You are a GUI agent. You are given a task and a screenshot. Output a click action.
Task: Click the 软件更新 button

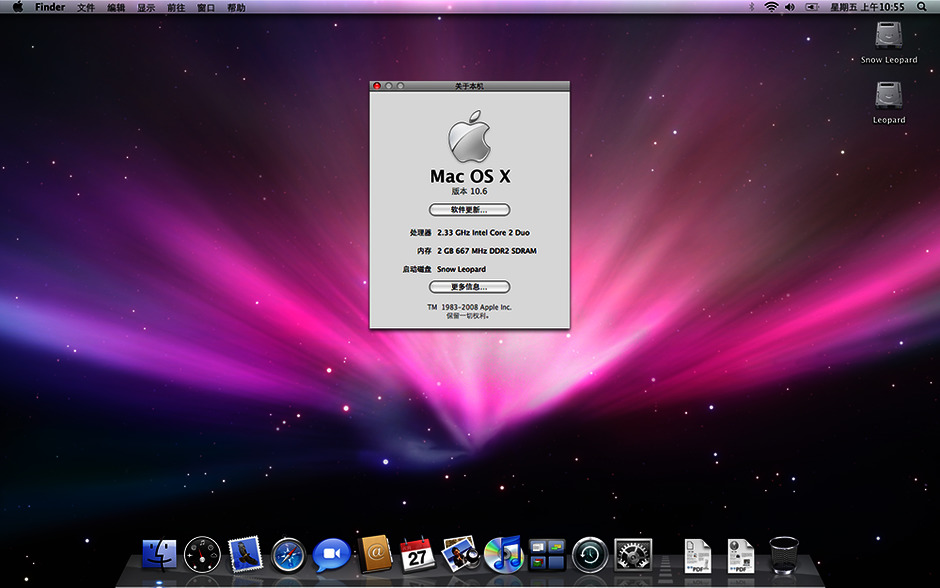469,210
